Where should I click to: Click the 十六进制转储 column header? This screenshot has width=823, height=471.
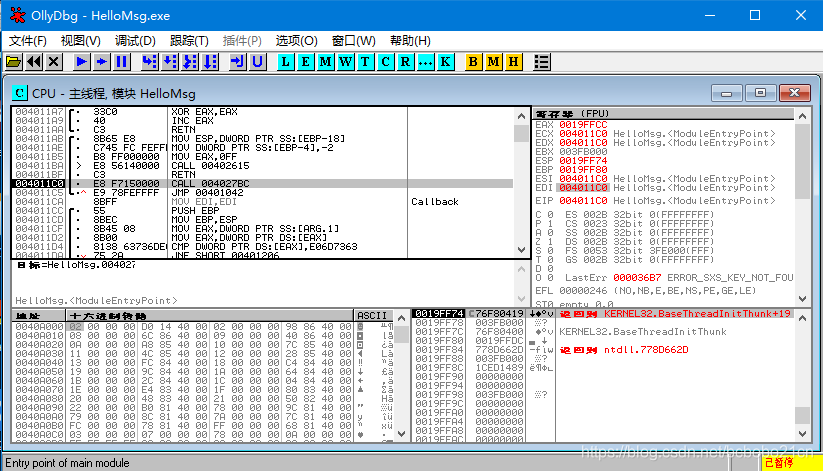(x=209, y=316)
